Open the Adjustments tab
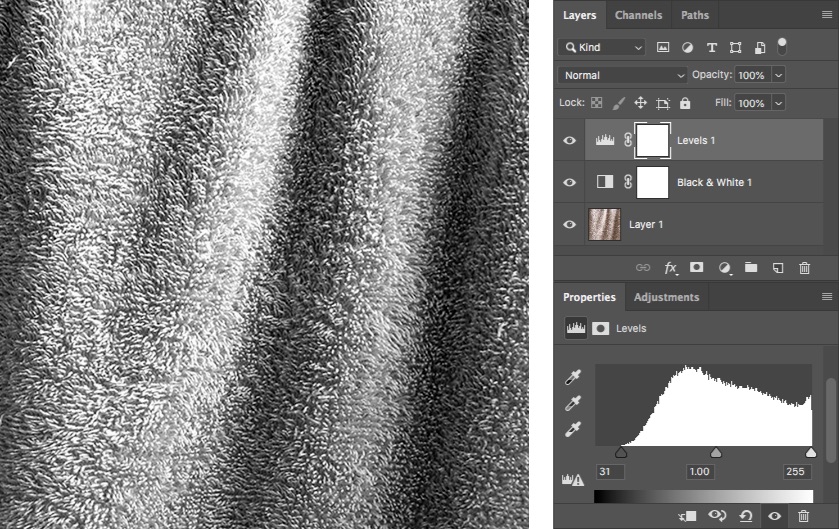 pos(666,297)
